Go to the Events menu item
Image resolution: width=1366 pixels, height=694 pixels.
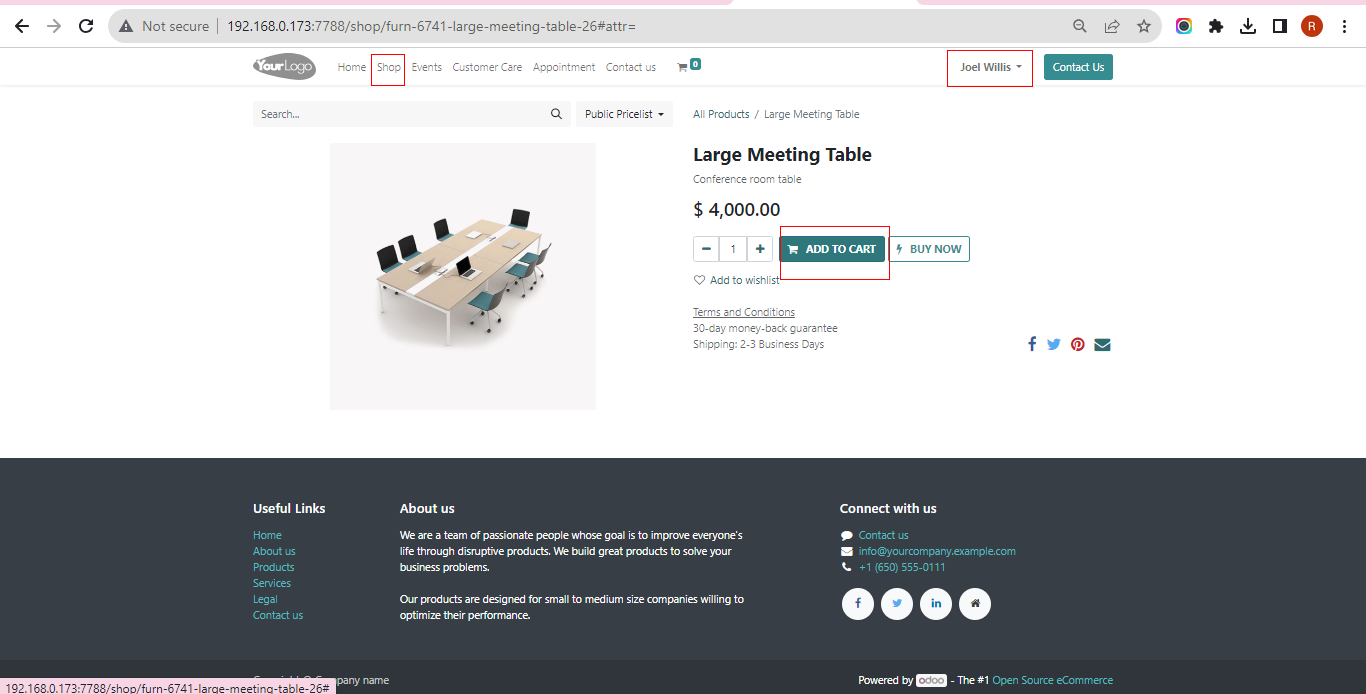pyautogui.click(x=426, y=67)
